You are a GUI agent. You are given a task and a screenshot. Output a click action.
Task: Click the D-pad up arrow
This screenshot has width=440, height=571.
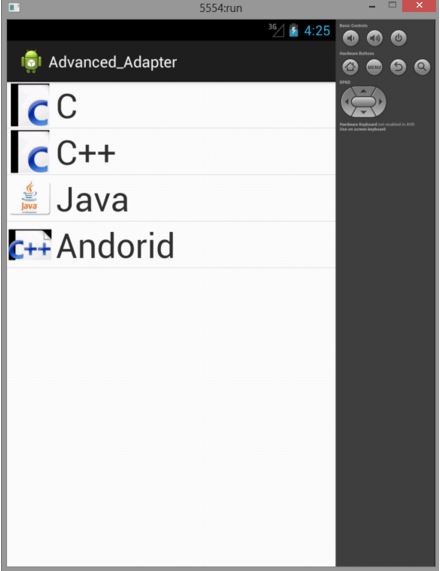[x=363, y=91]
